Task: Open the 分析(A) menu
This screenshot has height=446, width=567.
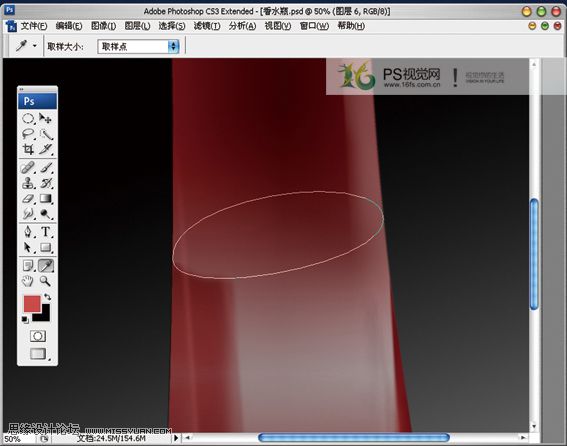Action: pyautogui.click(x=242, y=26)
